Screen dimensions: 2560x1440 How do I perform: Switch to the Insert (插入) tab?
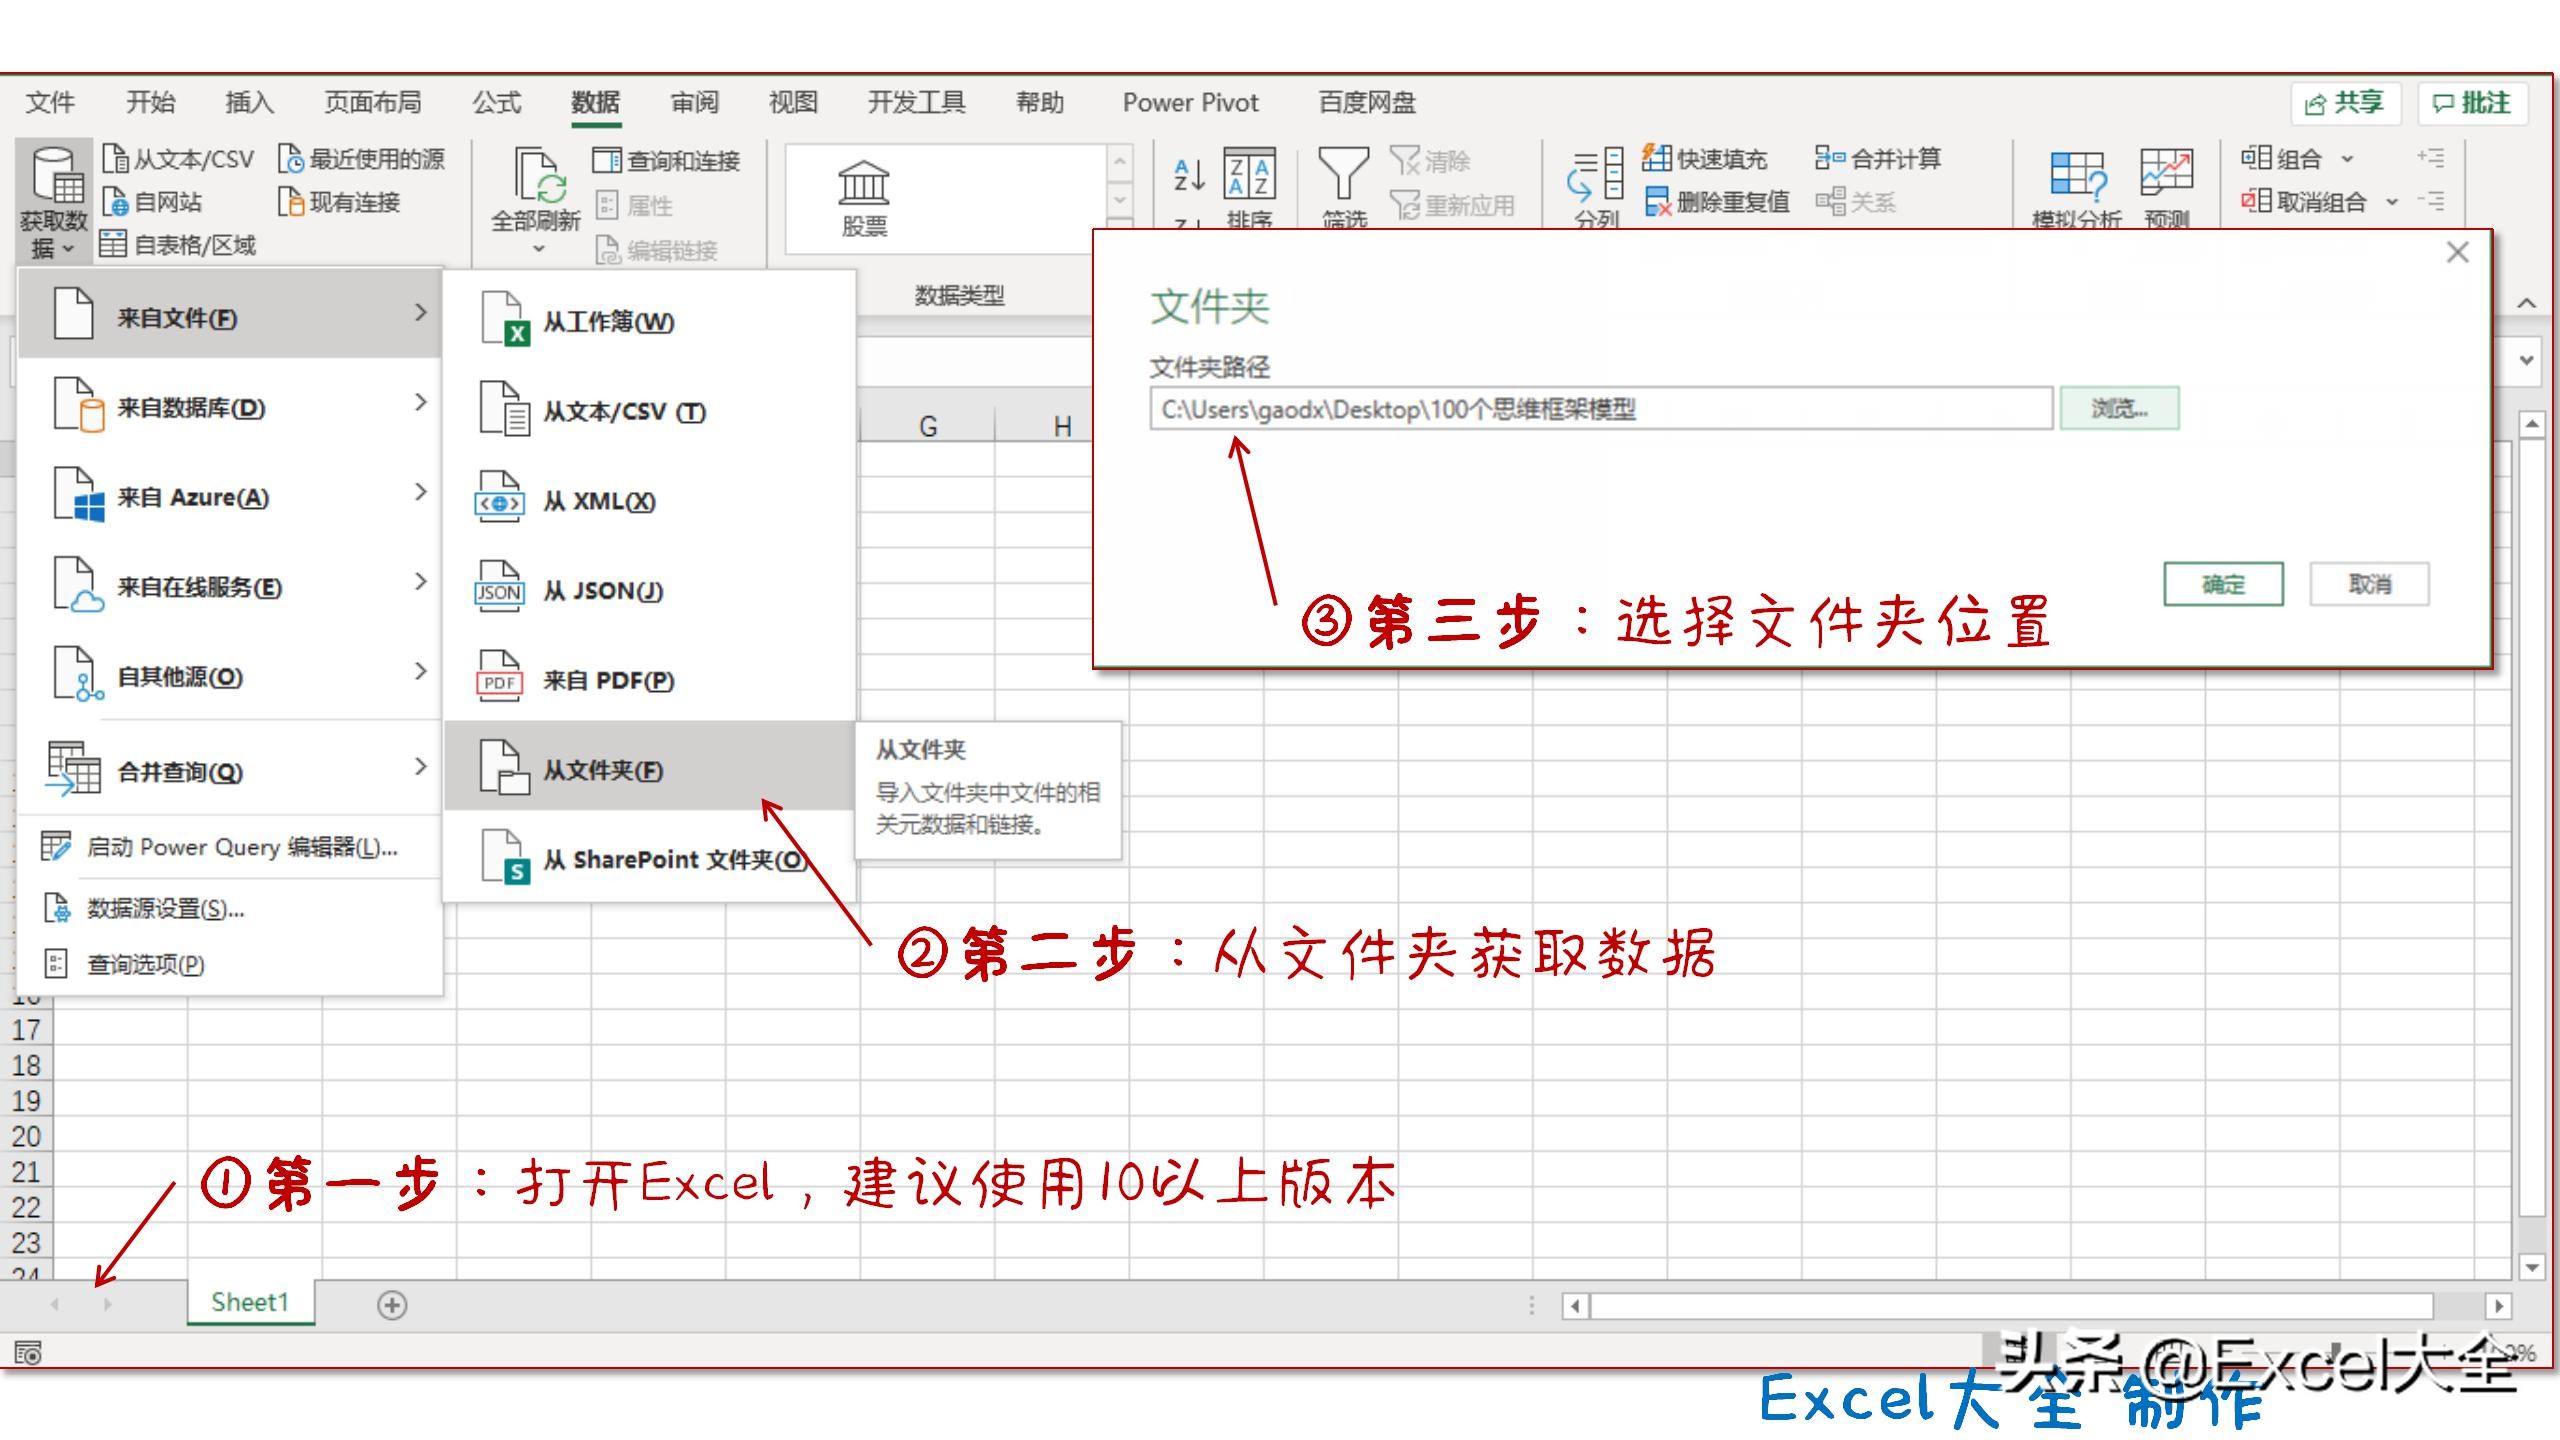(x=249, y=102)
